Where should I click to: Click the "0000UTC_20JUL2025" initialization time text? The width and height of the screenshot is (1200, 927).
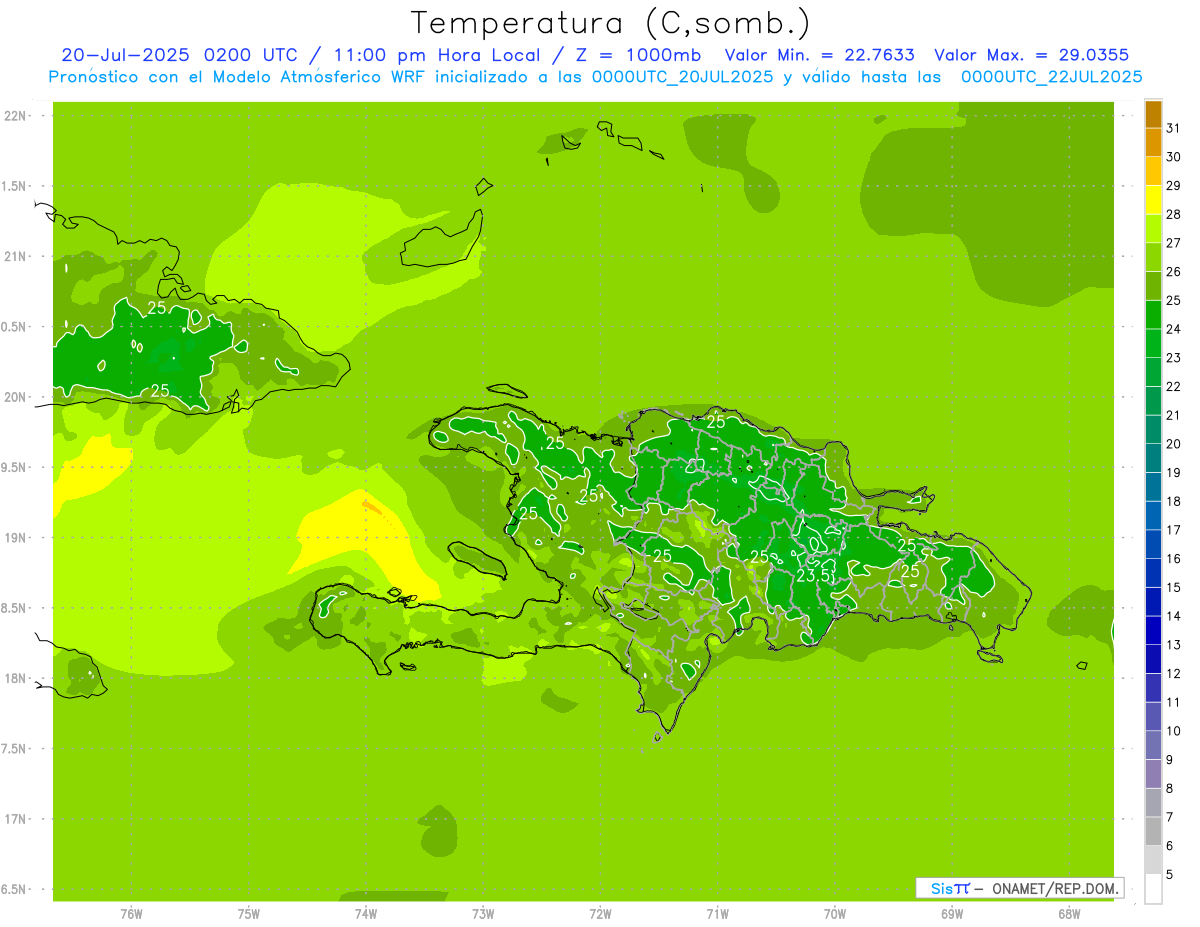pyautogui.click(x=684, y=77)
